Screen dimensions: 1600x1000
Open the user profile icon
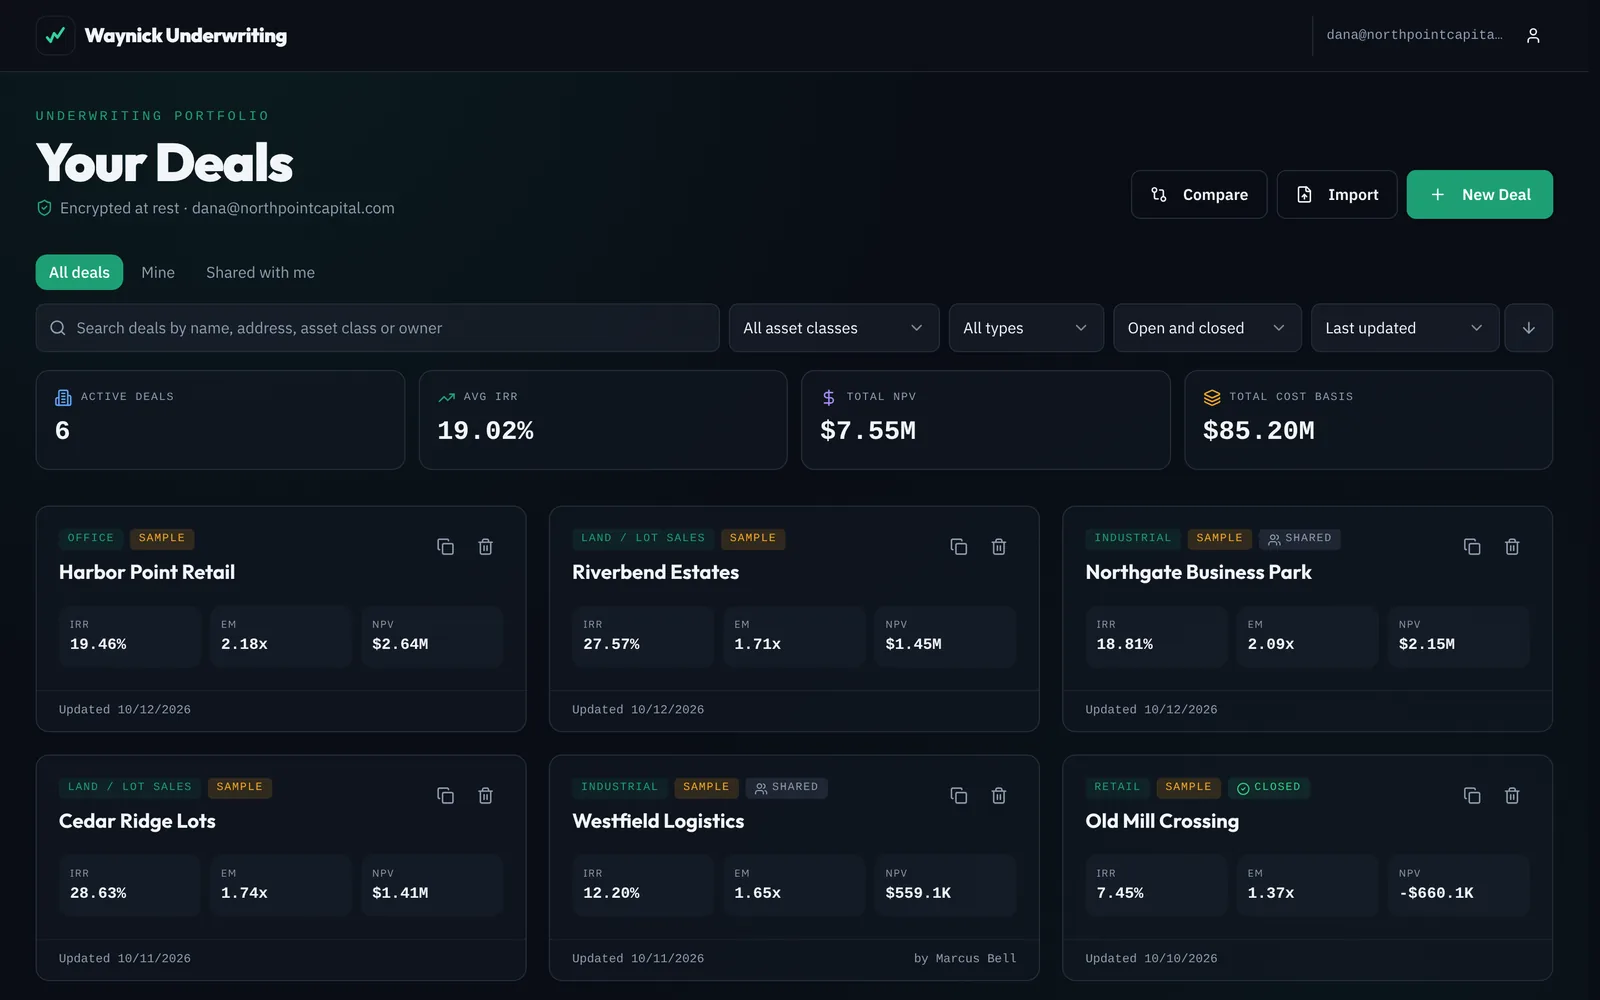(1533, 35)
